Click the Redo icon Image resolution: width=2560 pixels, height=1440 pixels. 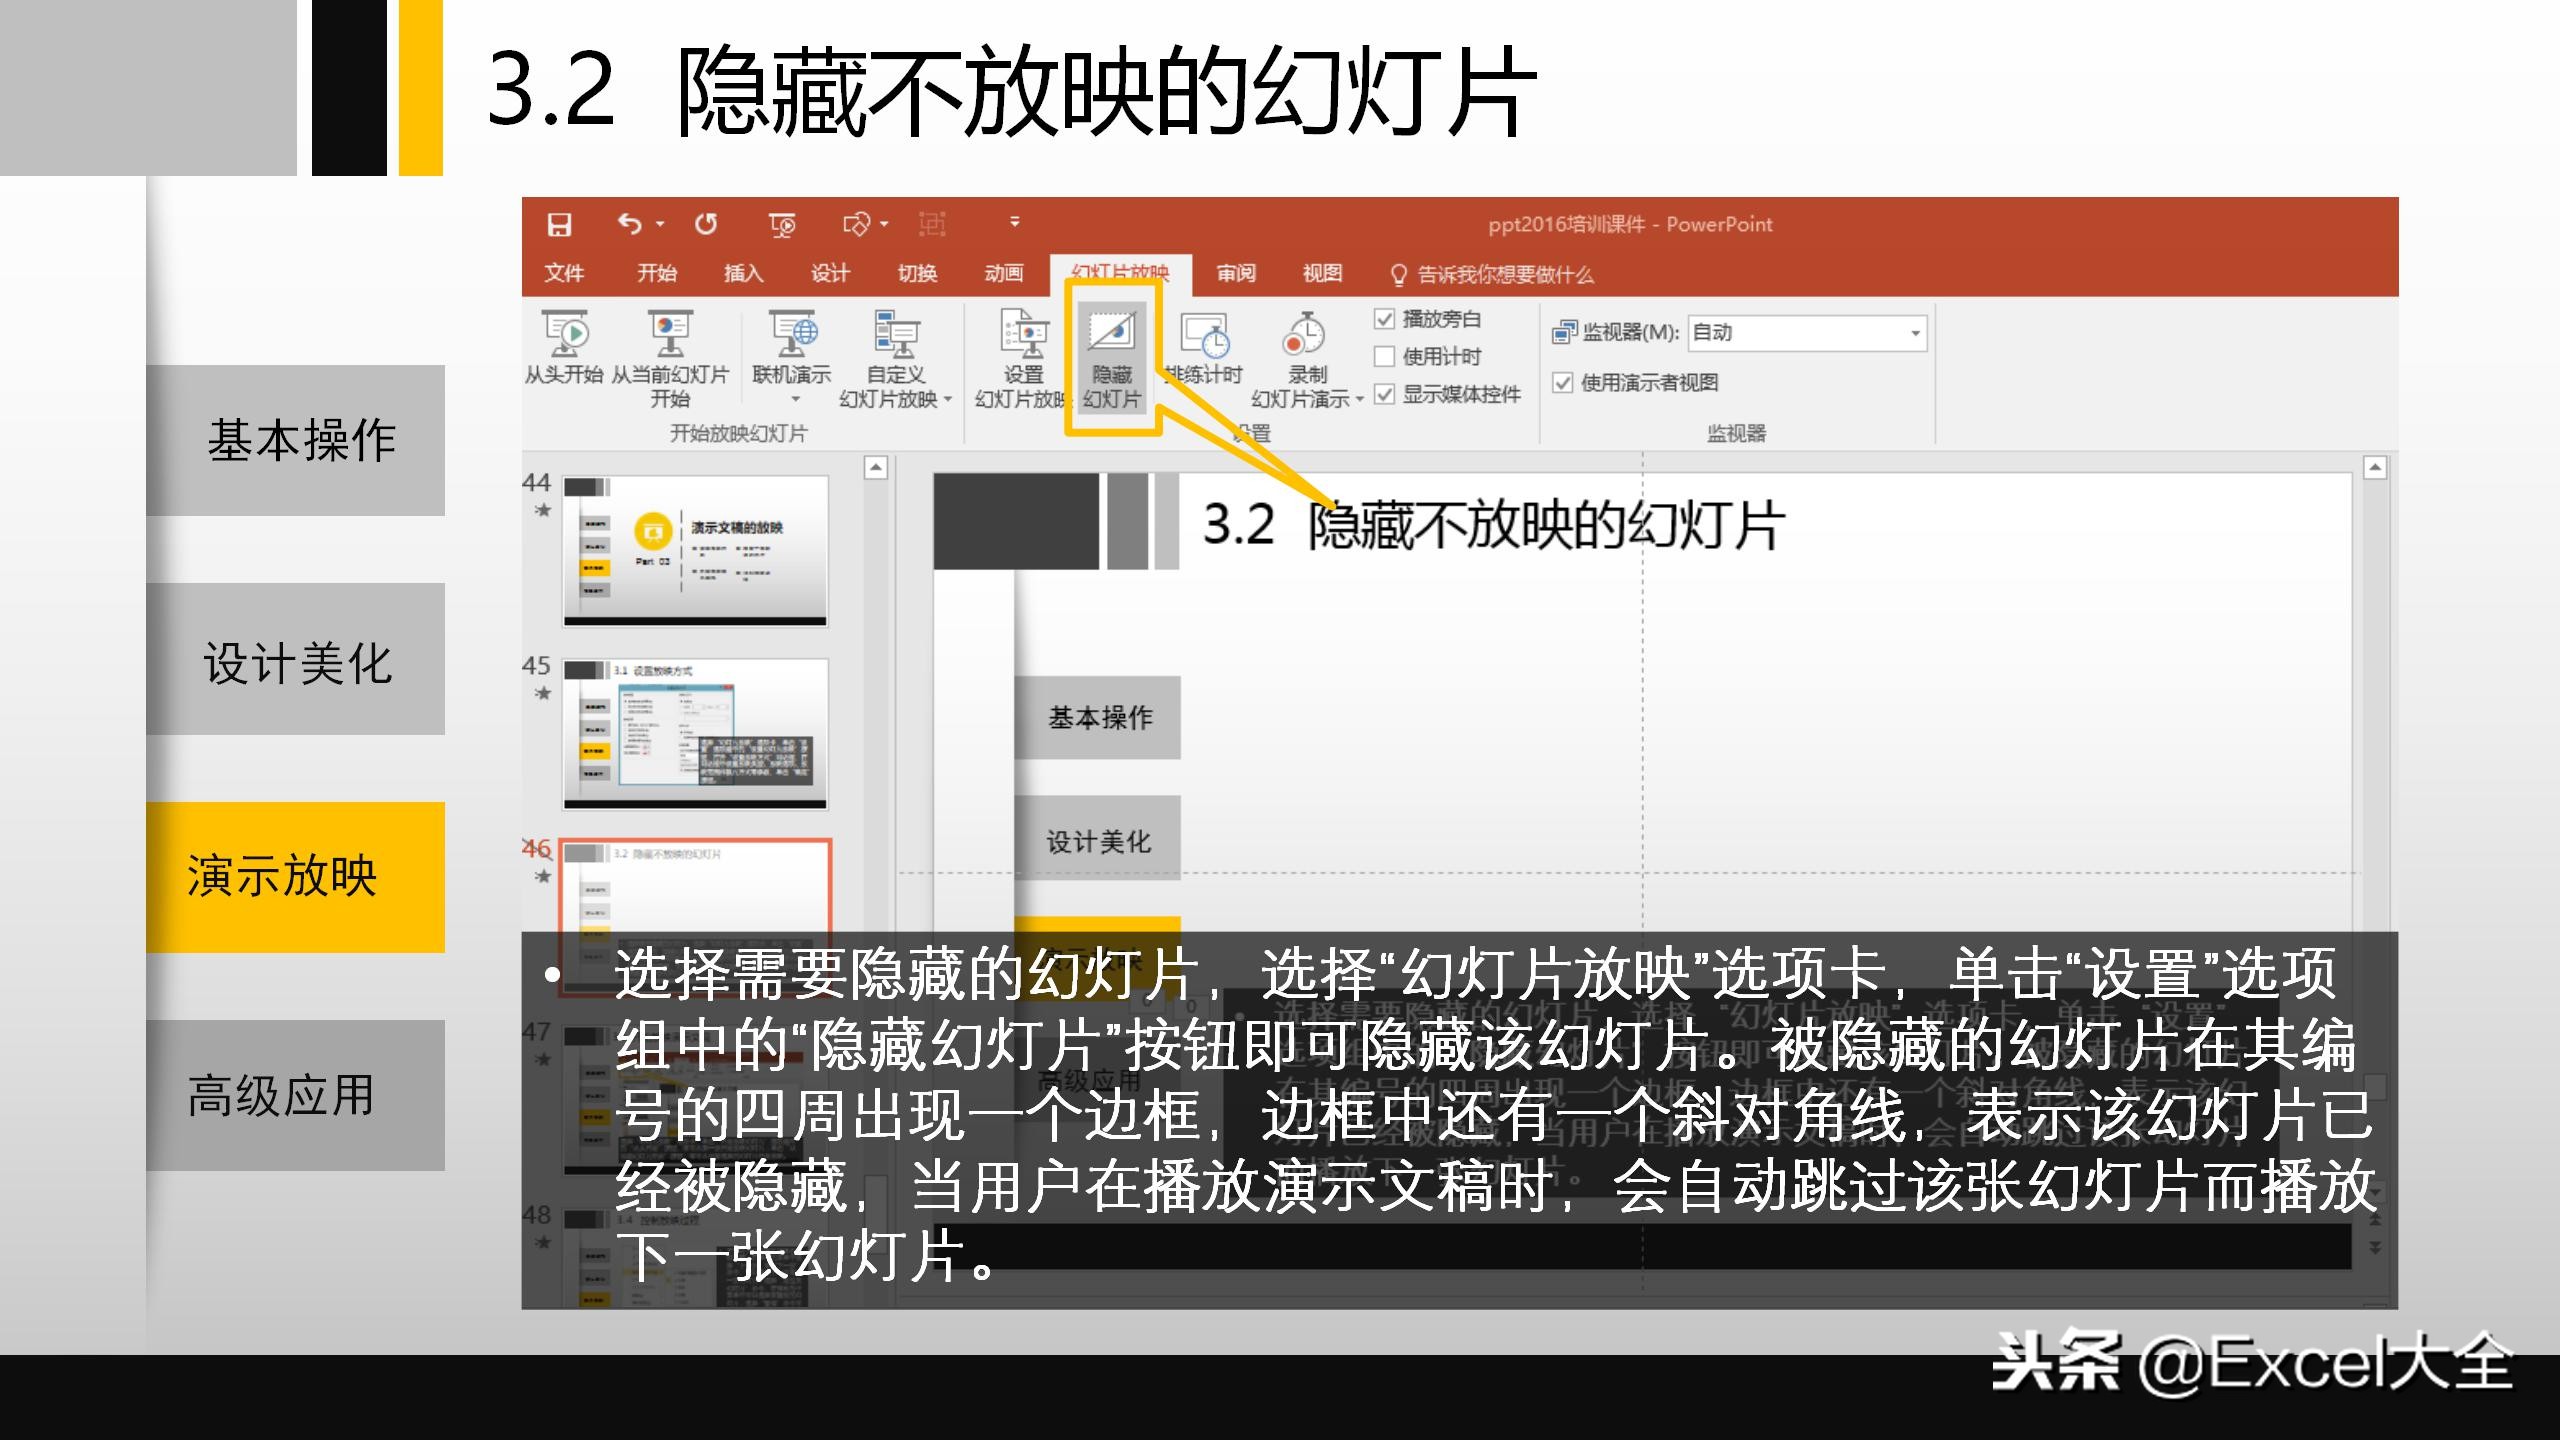[x=707, y=224]
